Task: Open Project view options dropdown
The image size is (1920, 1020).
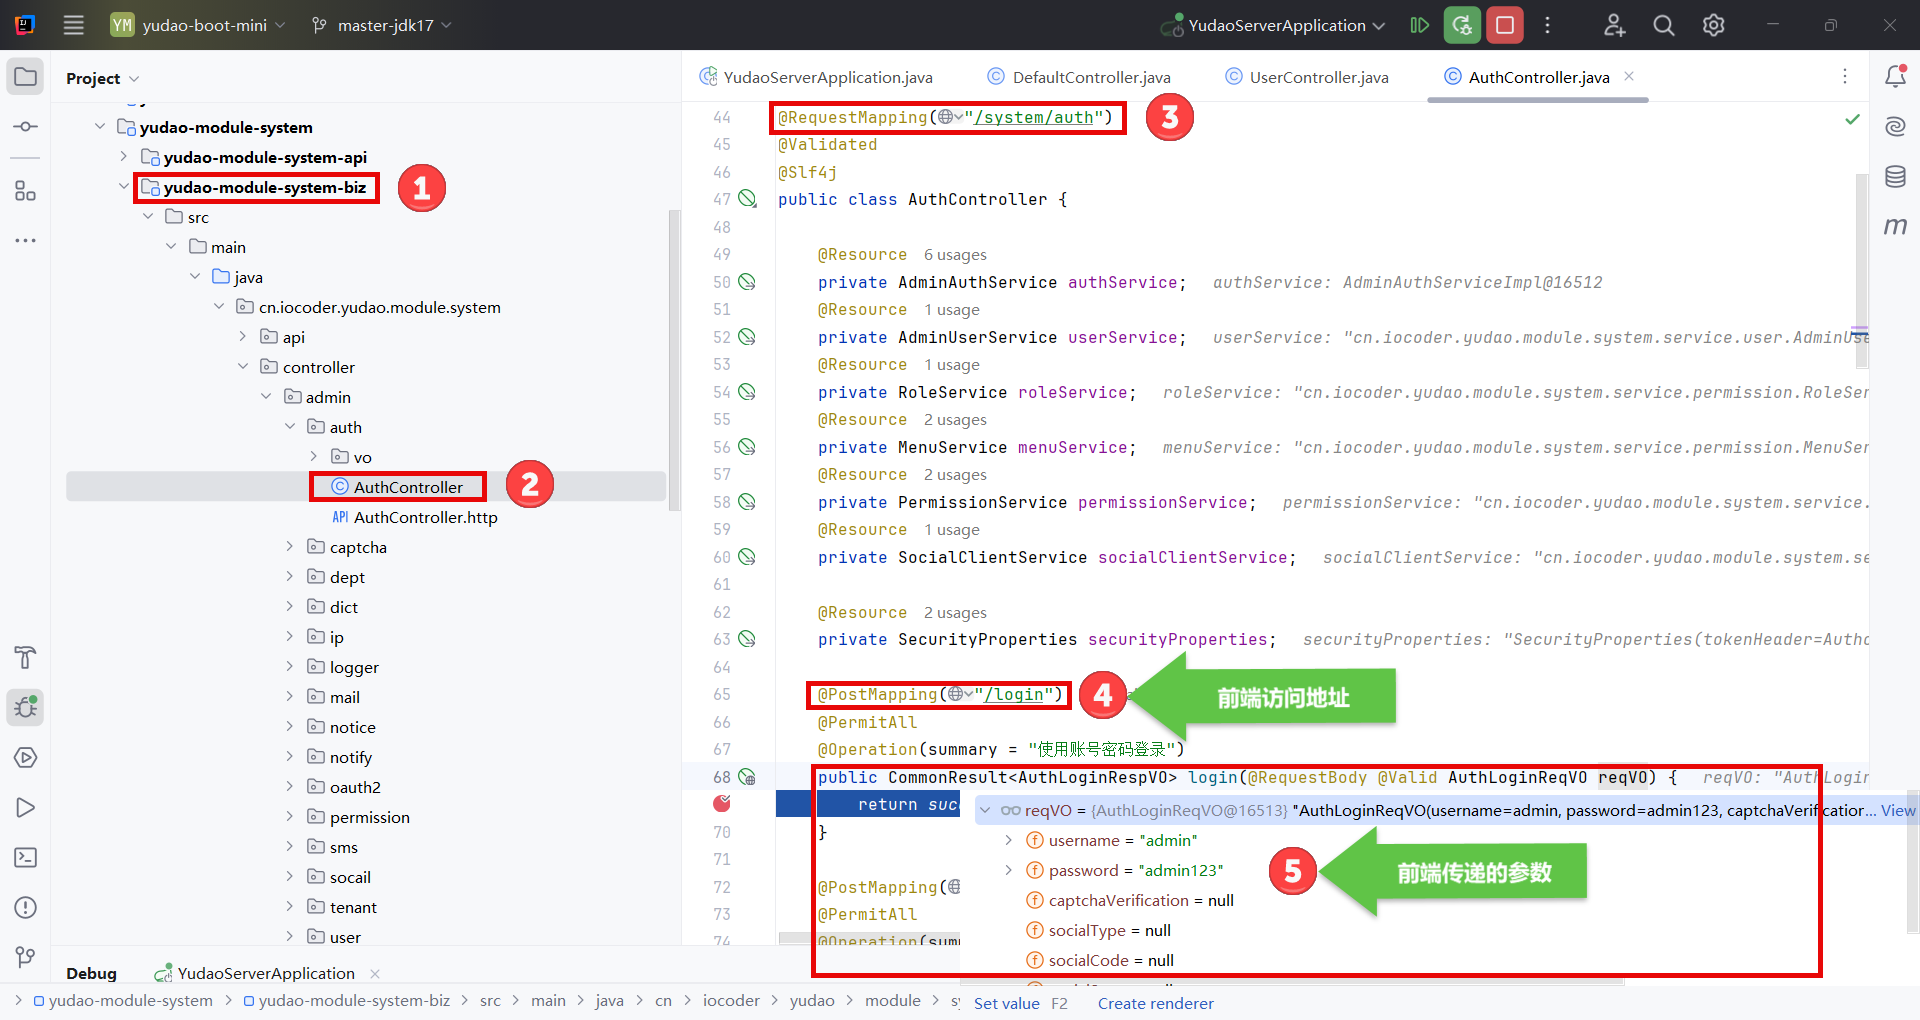Action: pos(134,79)
